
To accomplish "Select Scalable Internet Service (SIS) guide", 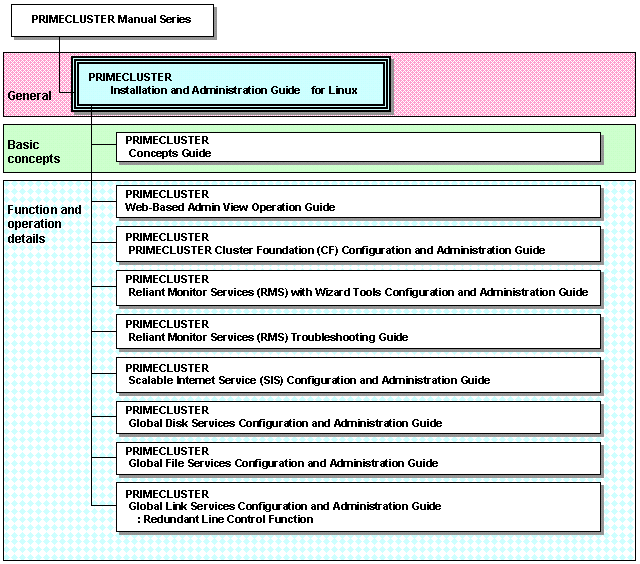I will pyautogui.click(x=358, y=375).
